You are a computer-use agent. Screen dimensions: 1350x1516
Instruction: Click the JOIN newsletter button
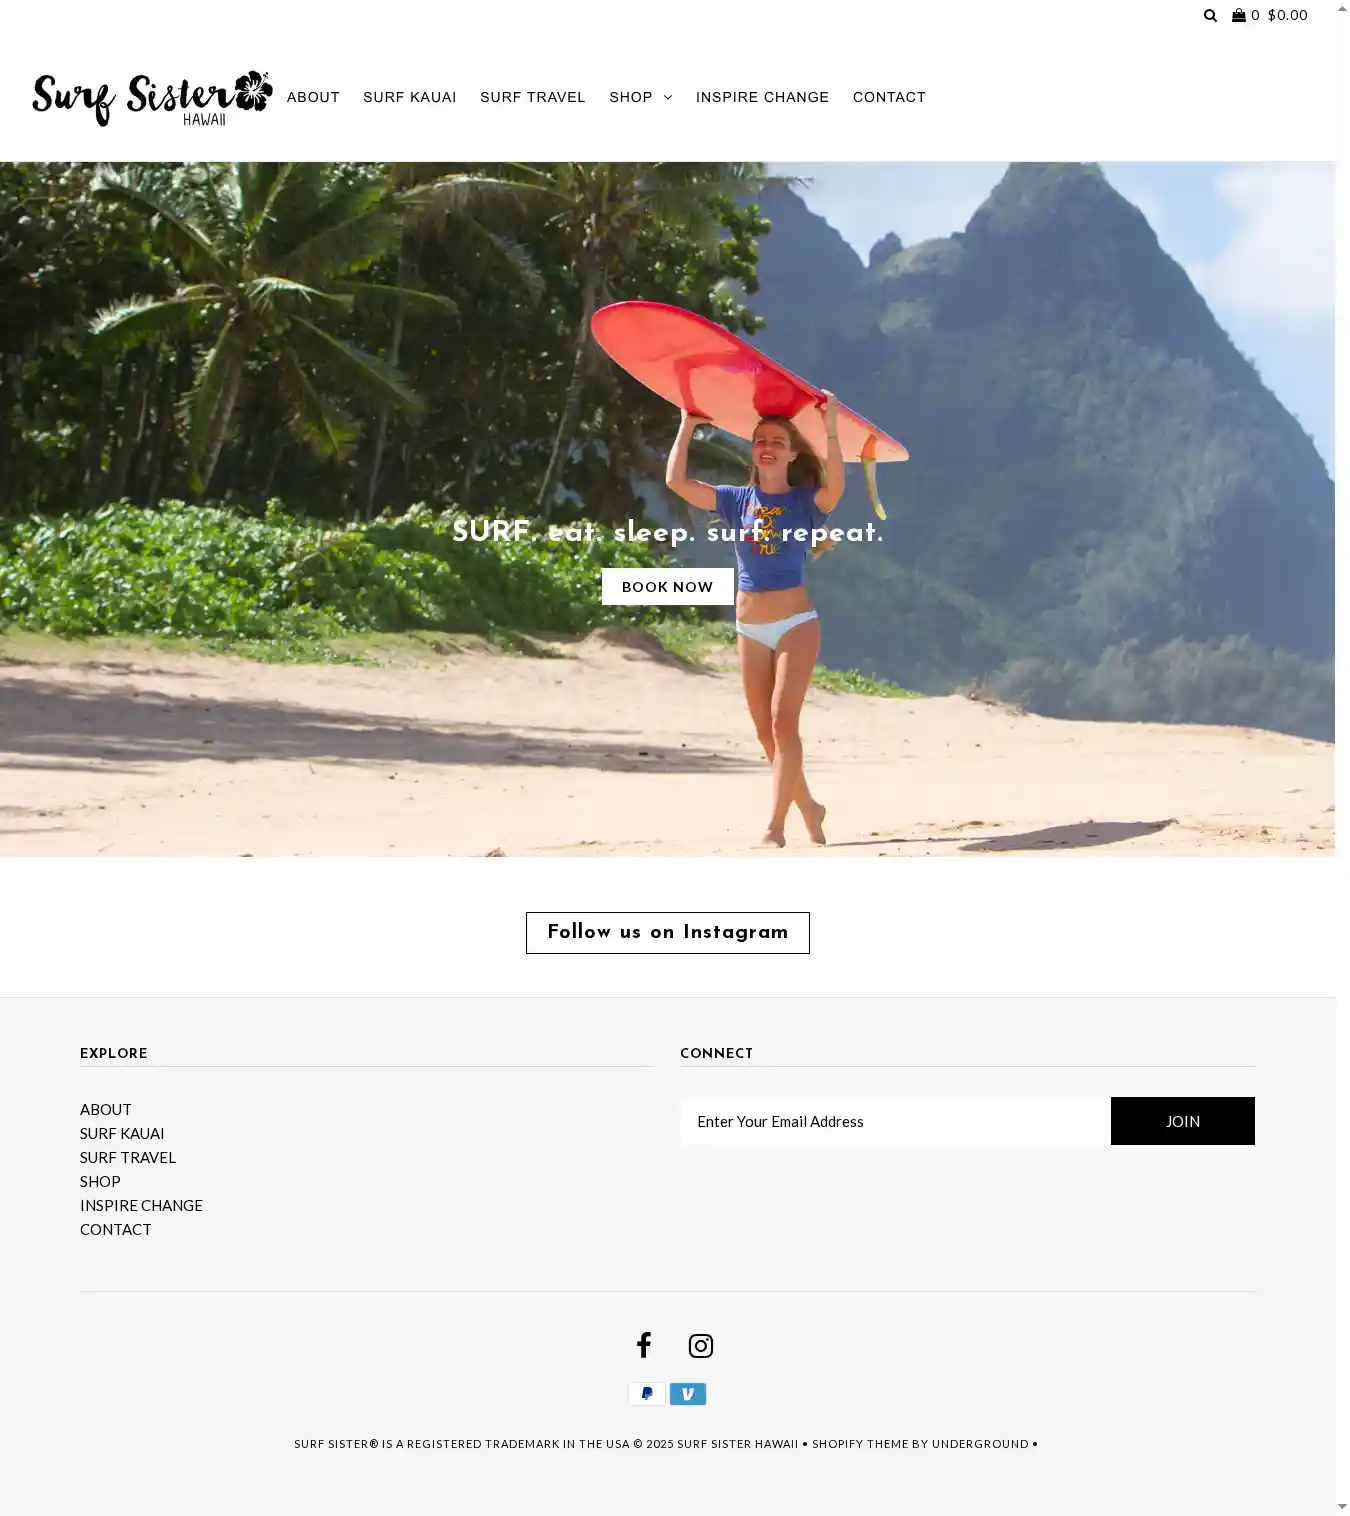click(x=1183, y=1121)
